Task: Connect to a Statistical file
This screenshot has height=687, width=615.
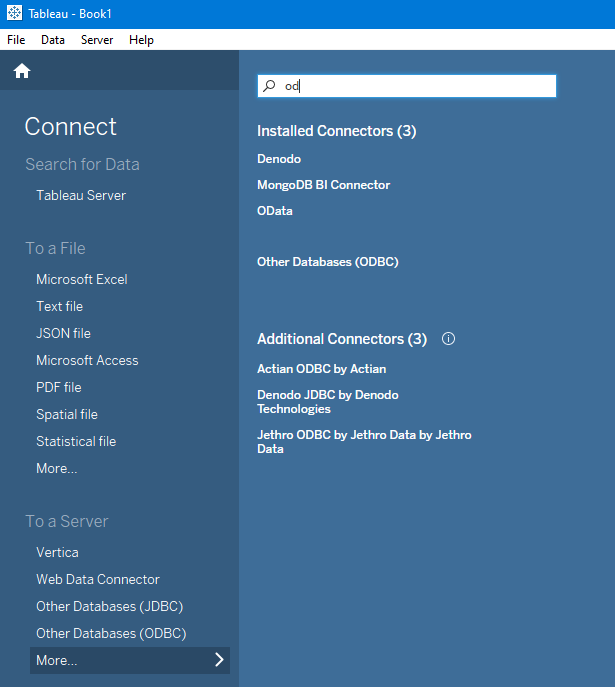Action: click(x=76, y=441)
